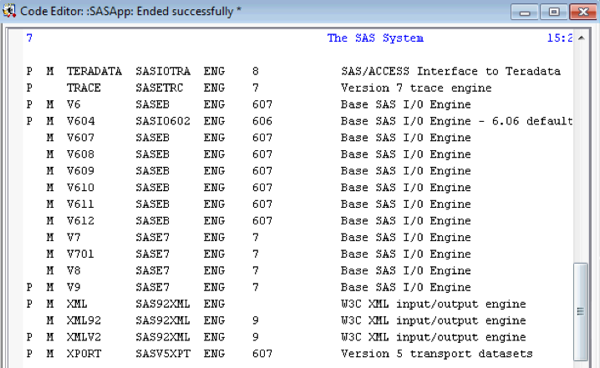The width and height of the screenshot is (600, 368).
Task: Click 'Version 5 transport datasets' description
Action: click(x=437, y=354)
